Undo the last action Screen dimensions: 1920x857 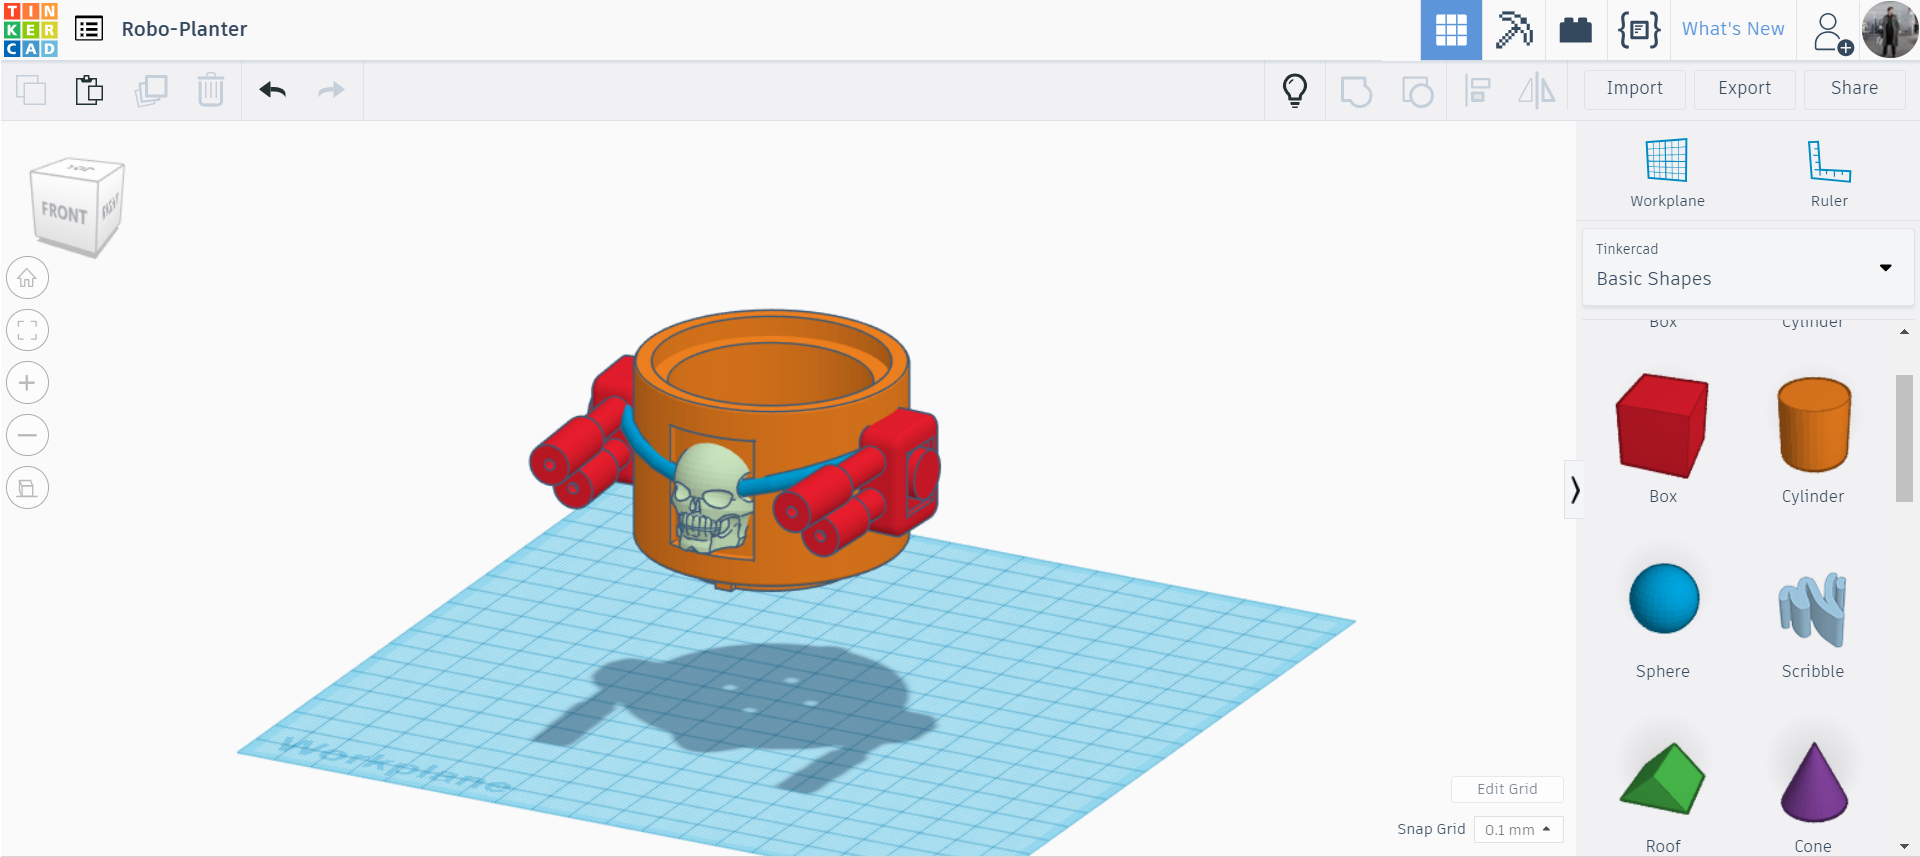272,90
